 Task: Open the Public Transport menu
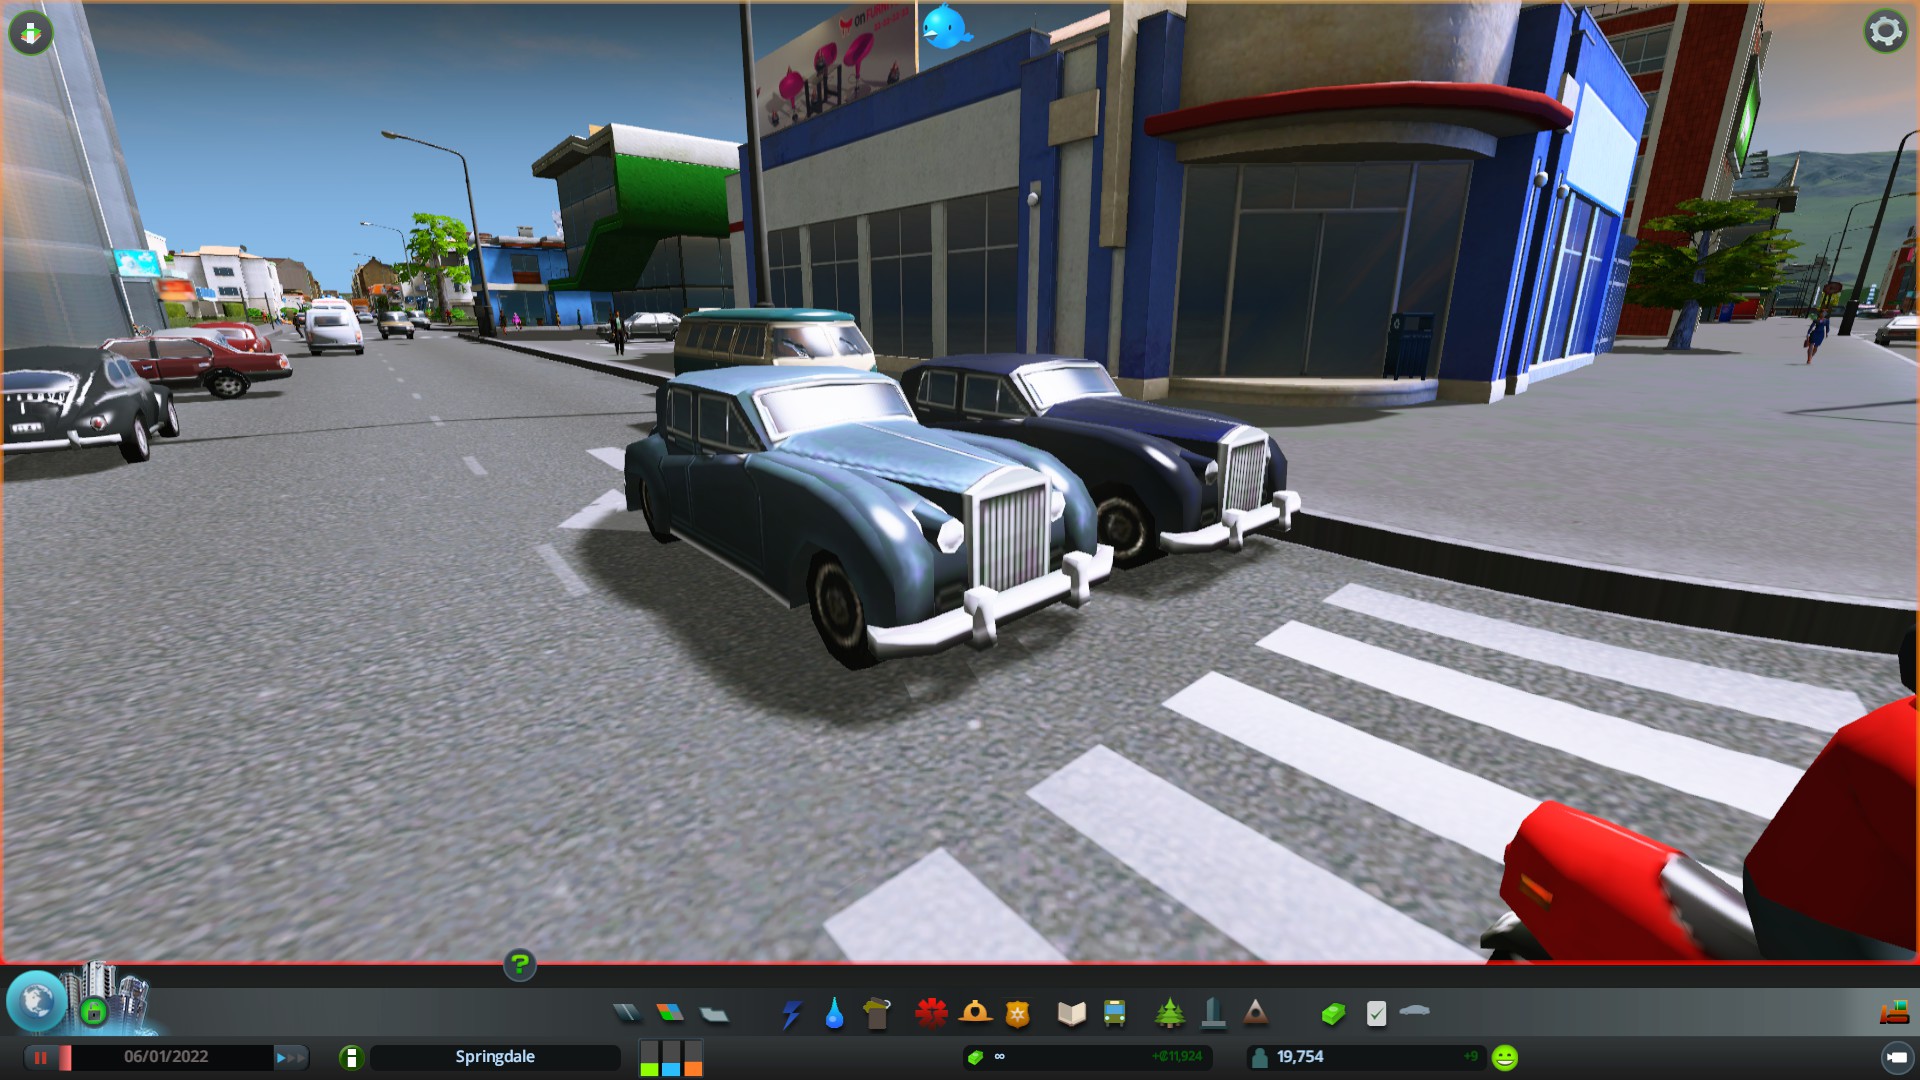[1114, 1014]
